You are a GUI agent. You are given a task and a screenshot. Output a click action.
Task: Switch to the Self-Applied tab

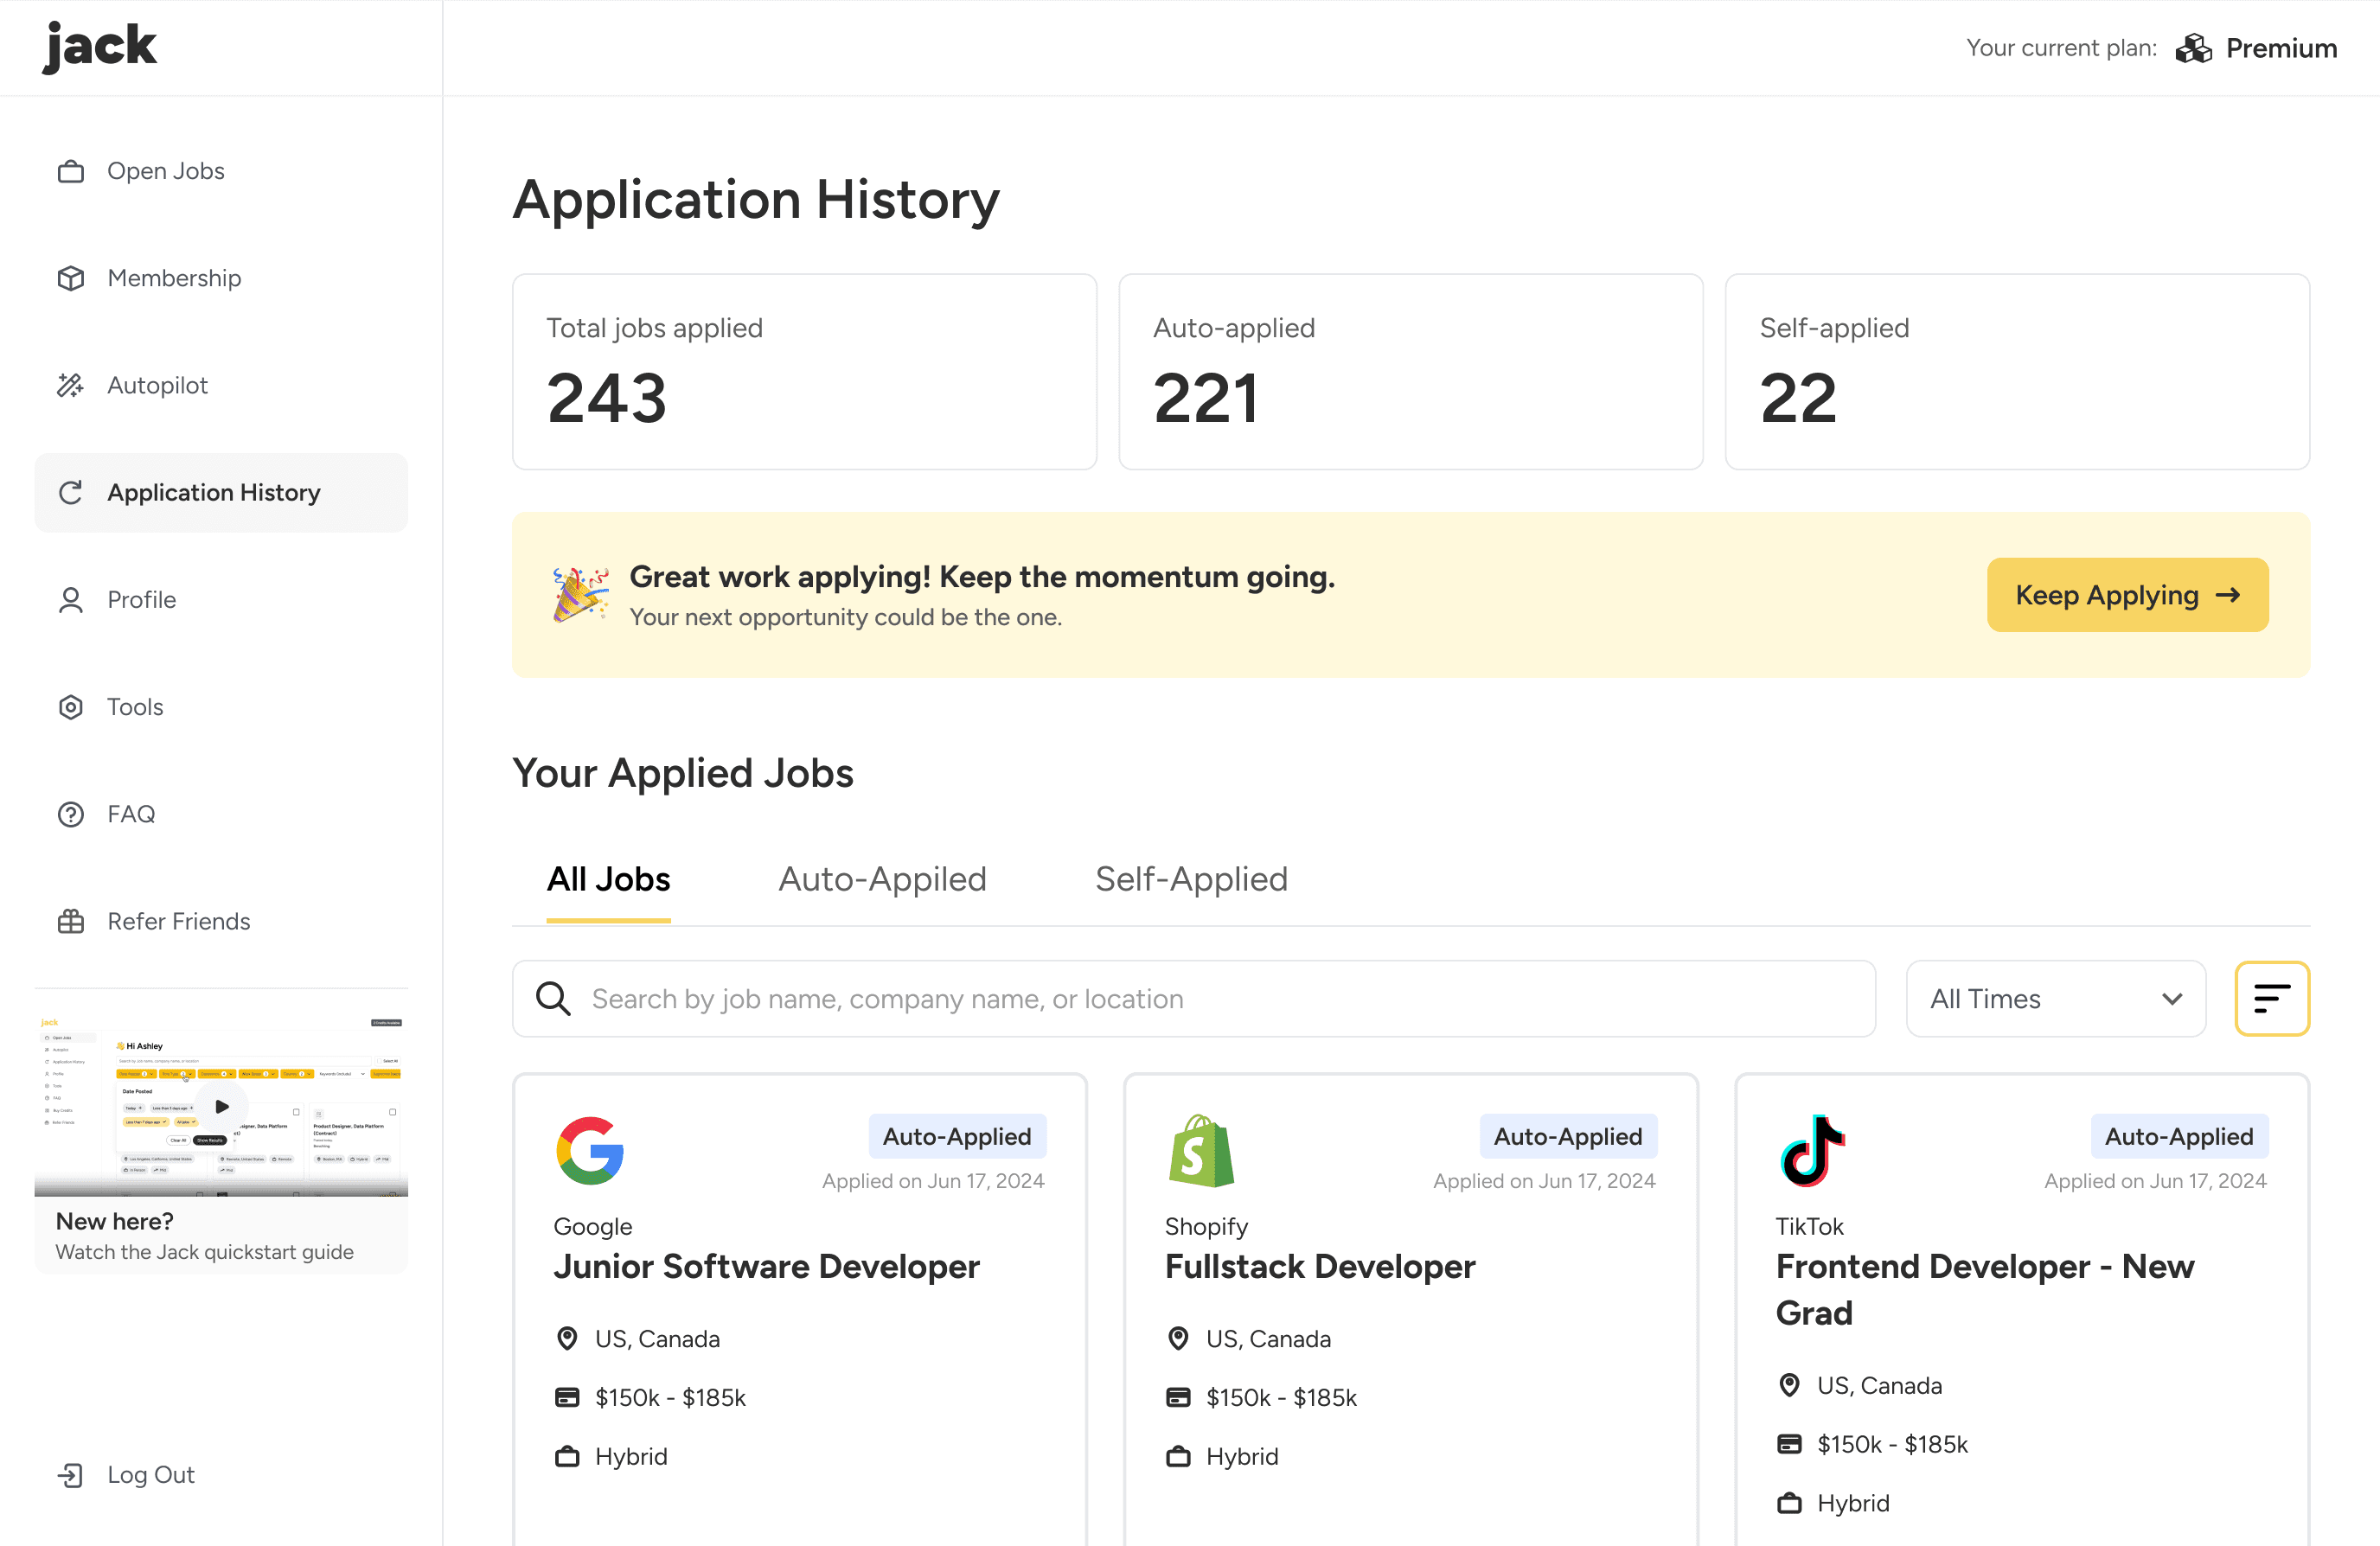[x=1191, y=879]
